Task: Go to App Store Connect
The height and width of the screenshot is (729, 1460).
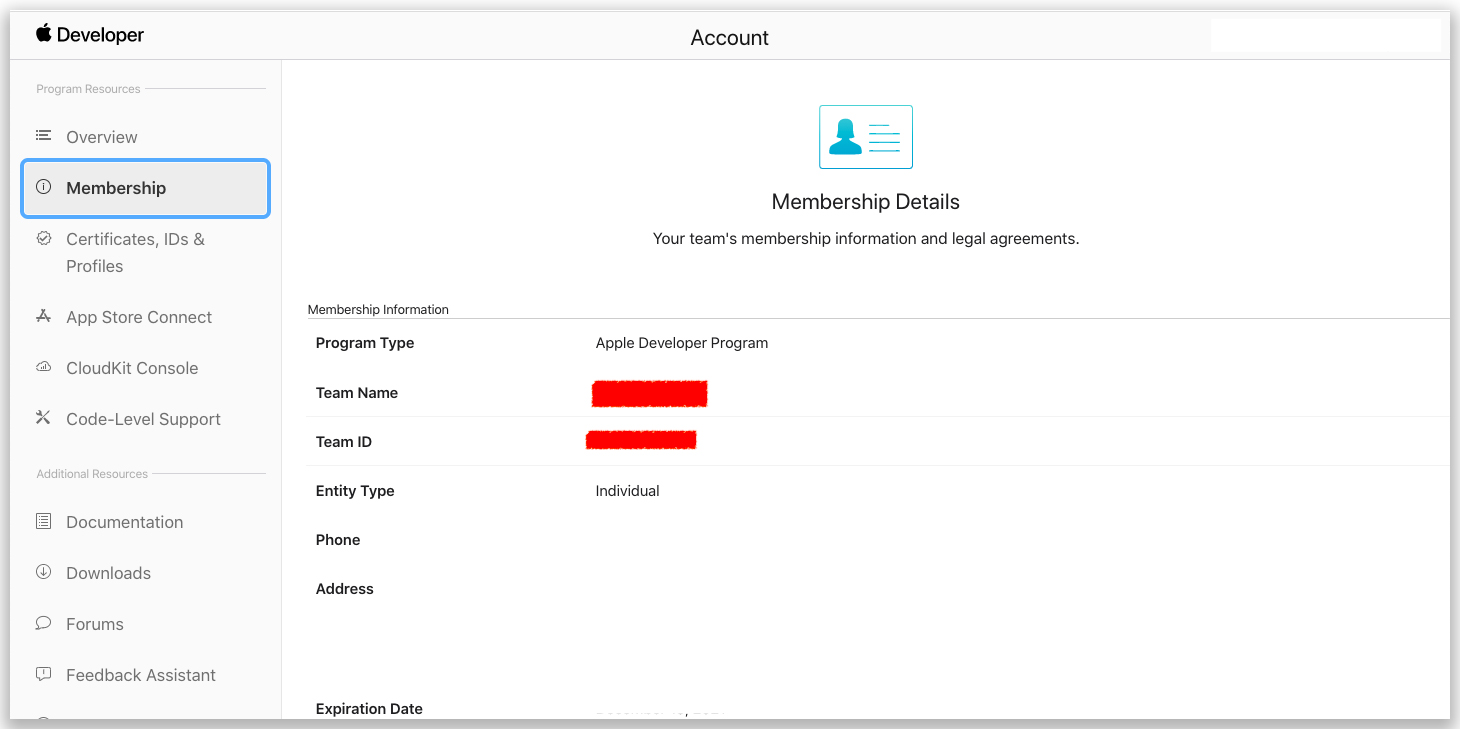Action: [x=139, y=317]
